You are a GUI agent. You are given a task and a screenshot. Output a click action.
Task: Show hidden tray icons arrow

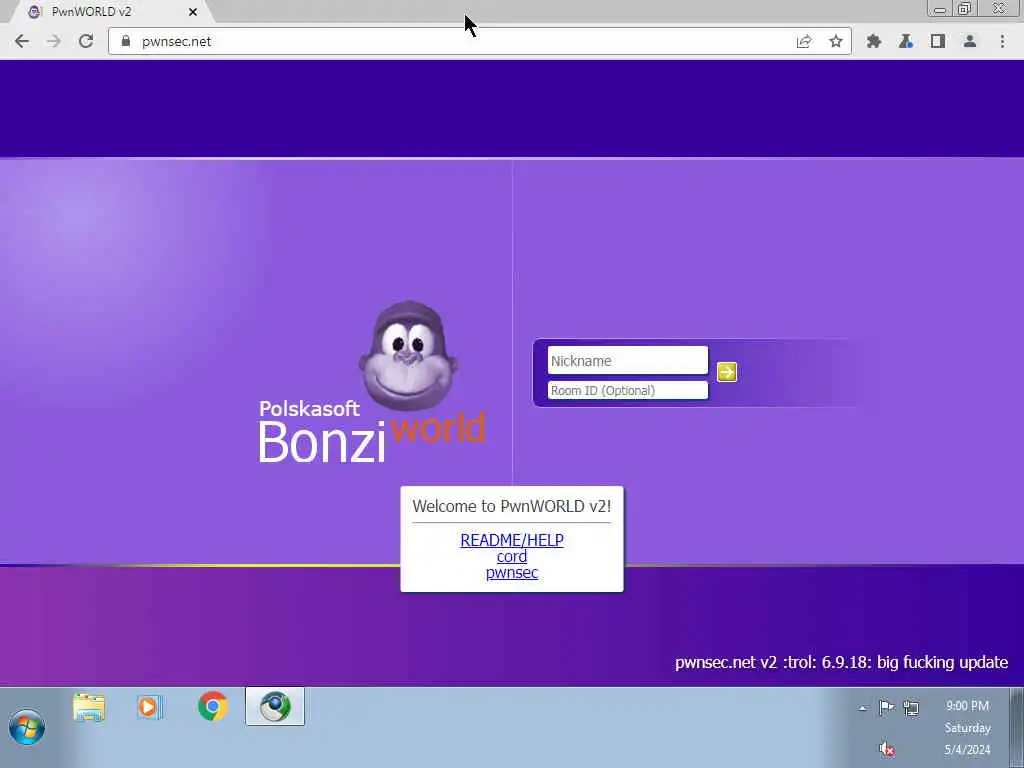click(x=863, y=708)
